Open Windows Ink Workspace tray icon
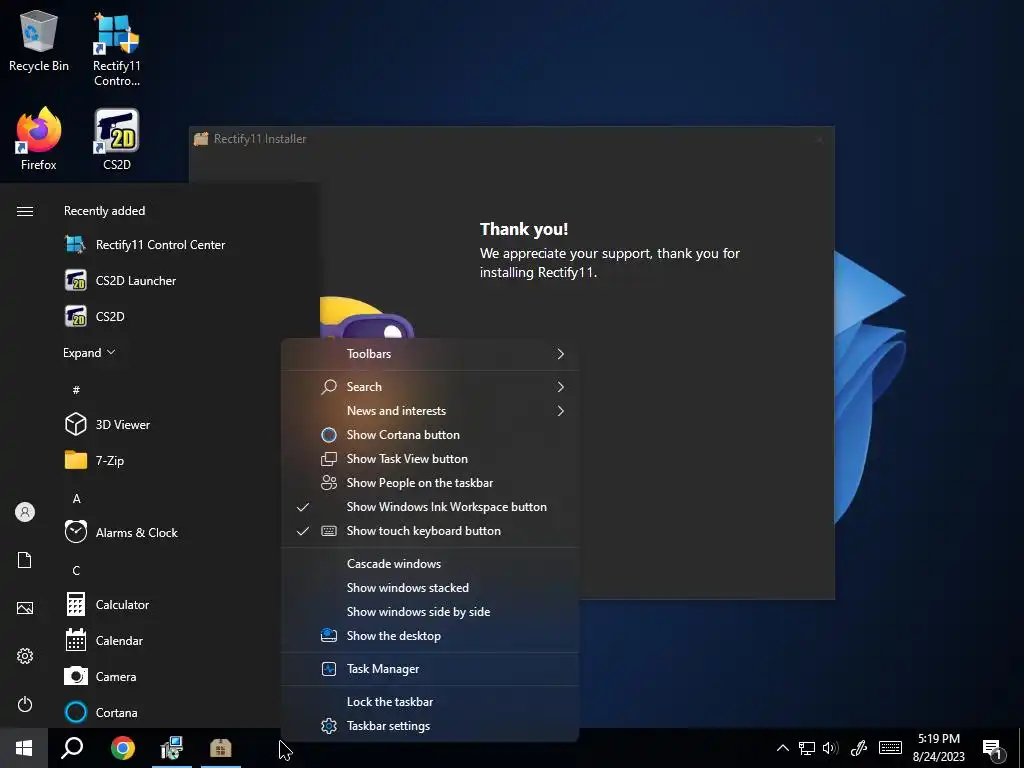 coord(858,748)
